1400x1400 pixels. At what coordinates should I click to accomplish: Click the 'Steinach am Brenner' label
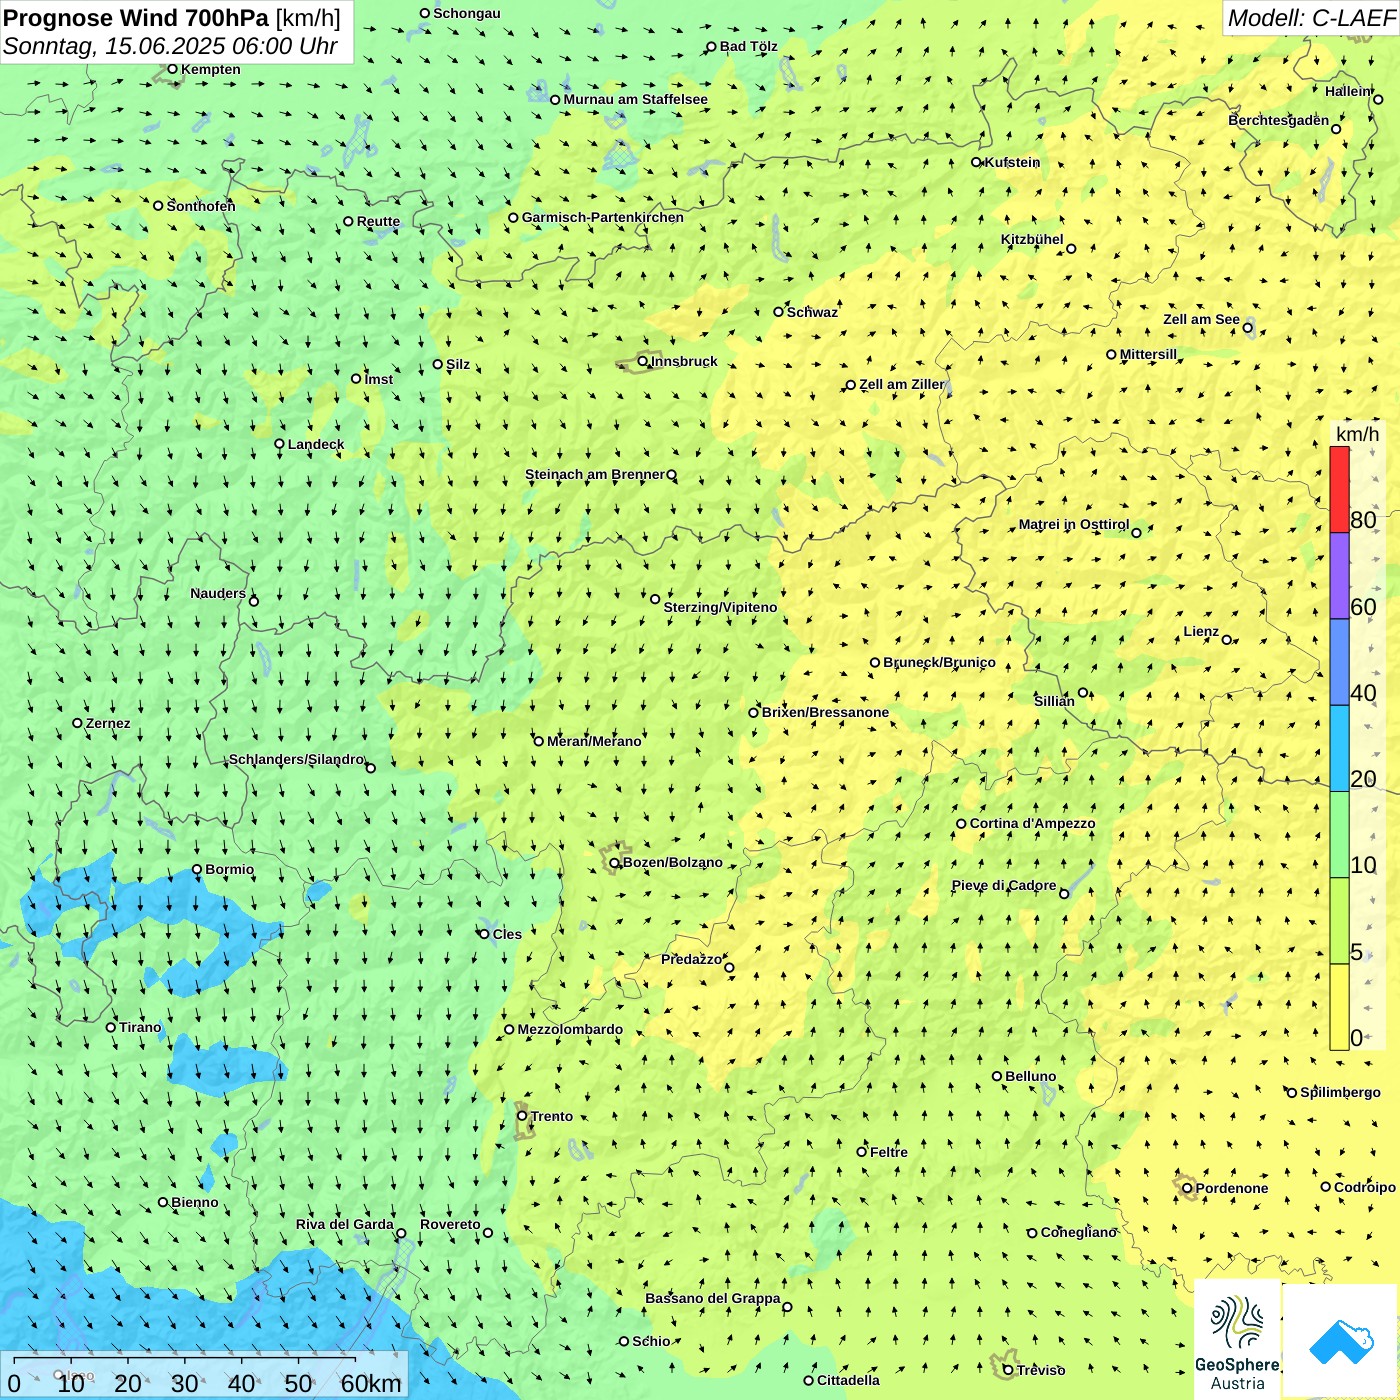(595, 474)
